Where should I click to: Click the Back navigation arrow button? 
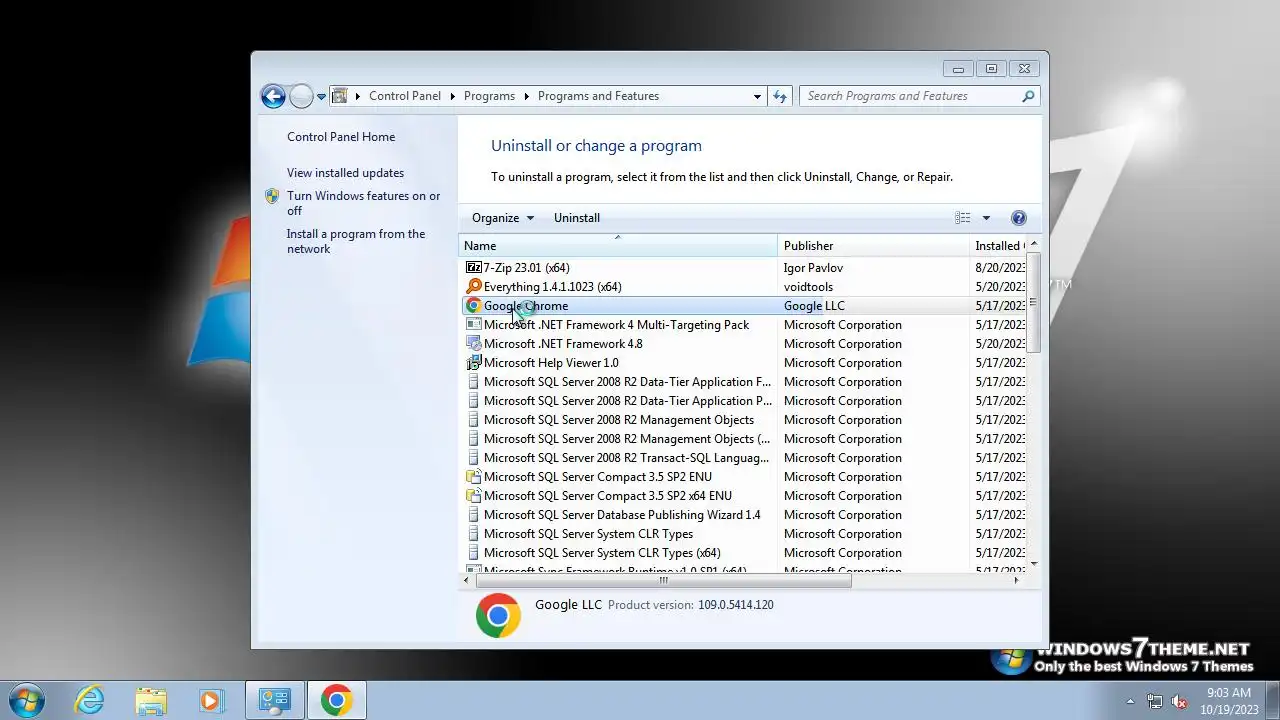point(273,96)
